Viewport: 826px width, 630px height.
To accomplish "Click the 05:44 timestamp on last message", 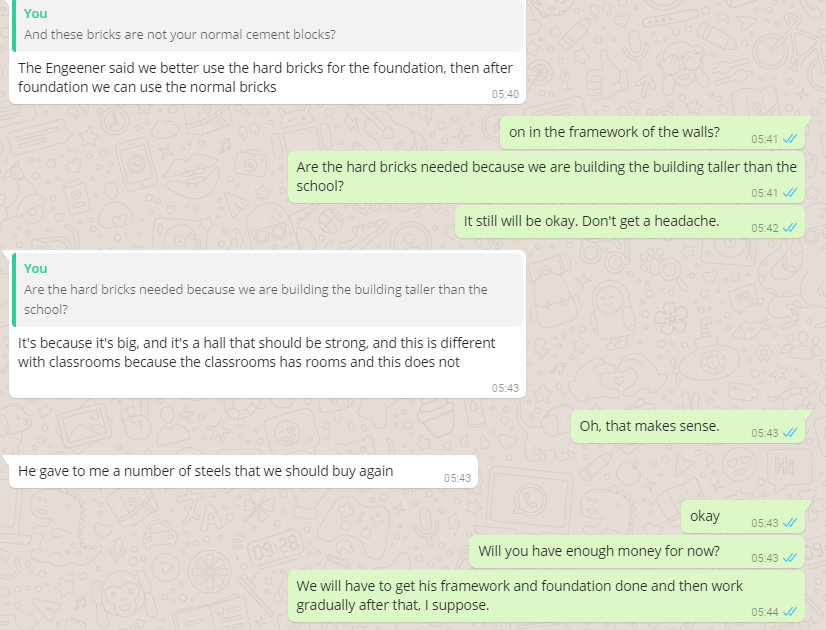I will click(x=765, y=611).
